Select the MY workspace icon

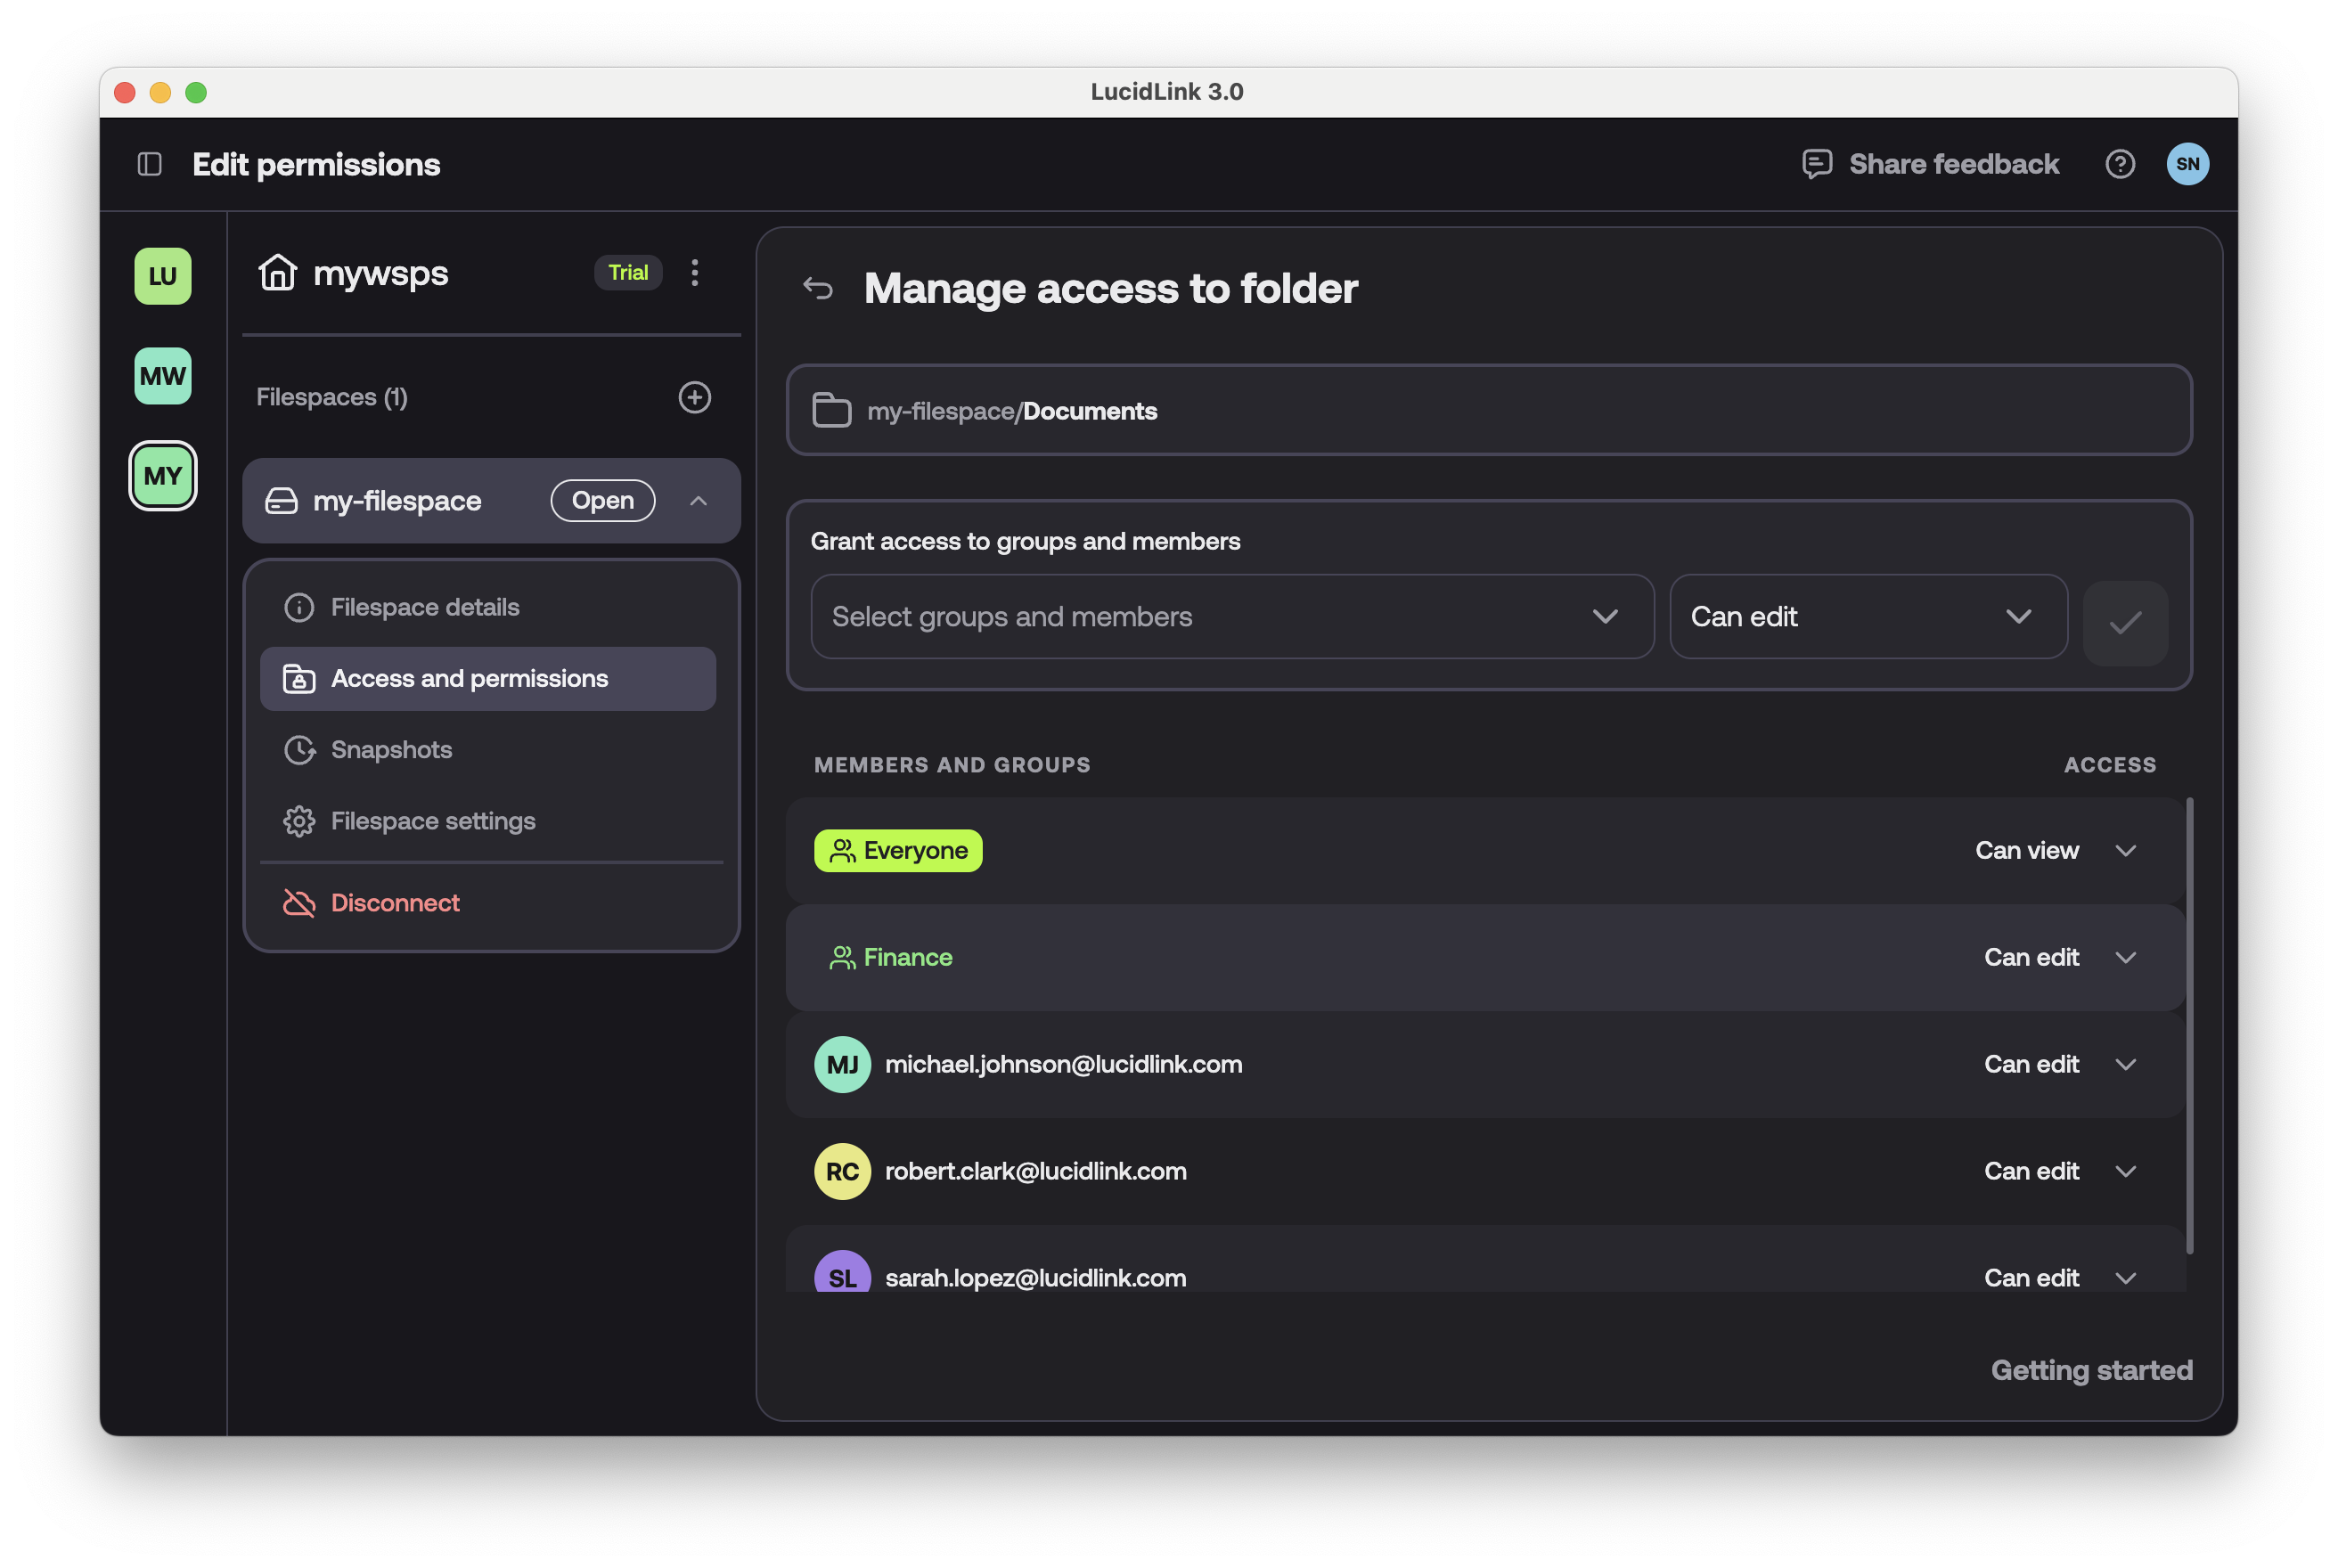coord(163,476)
